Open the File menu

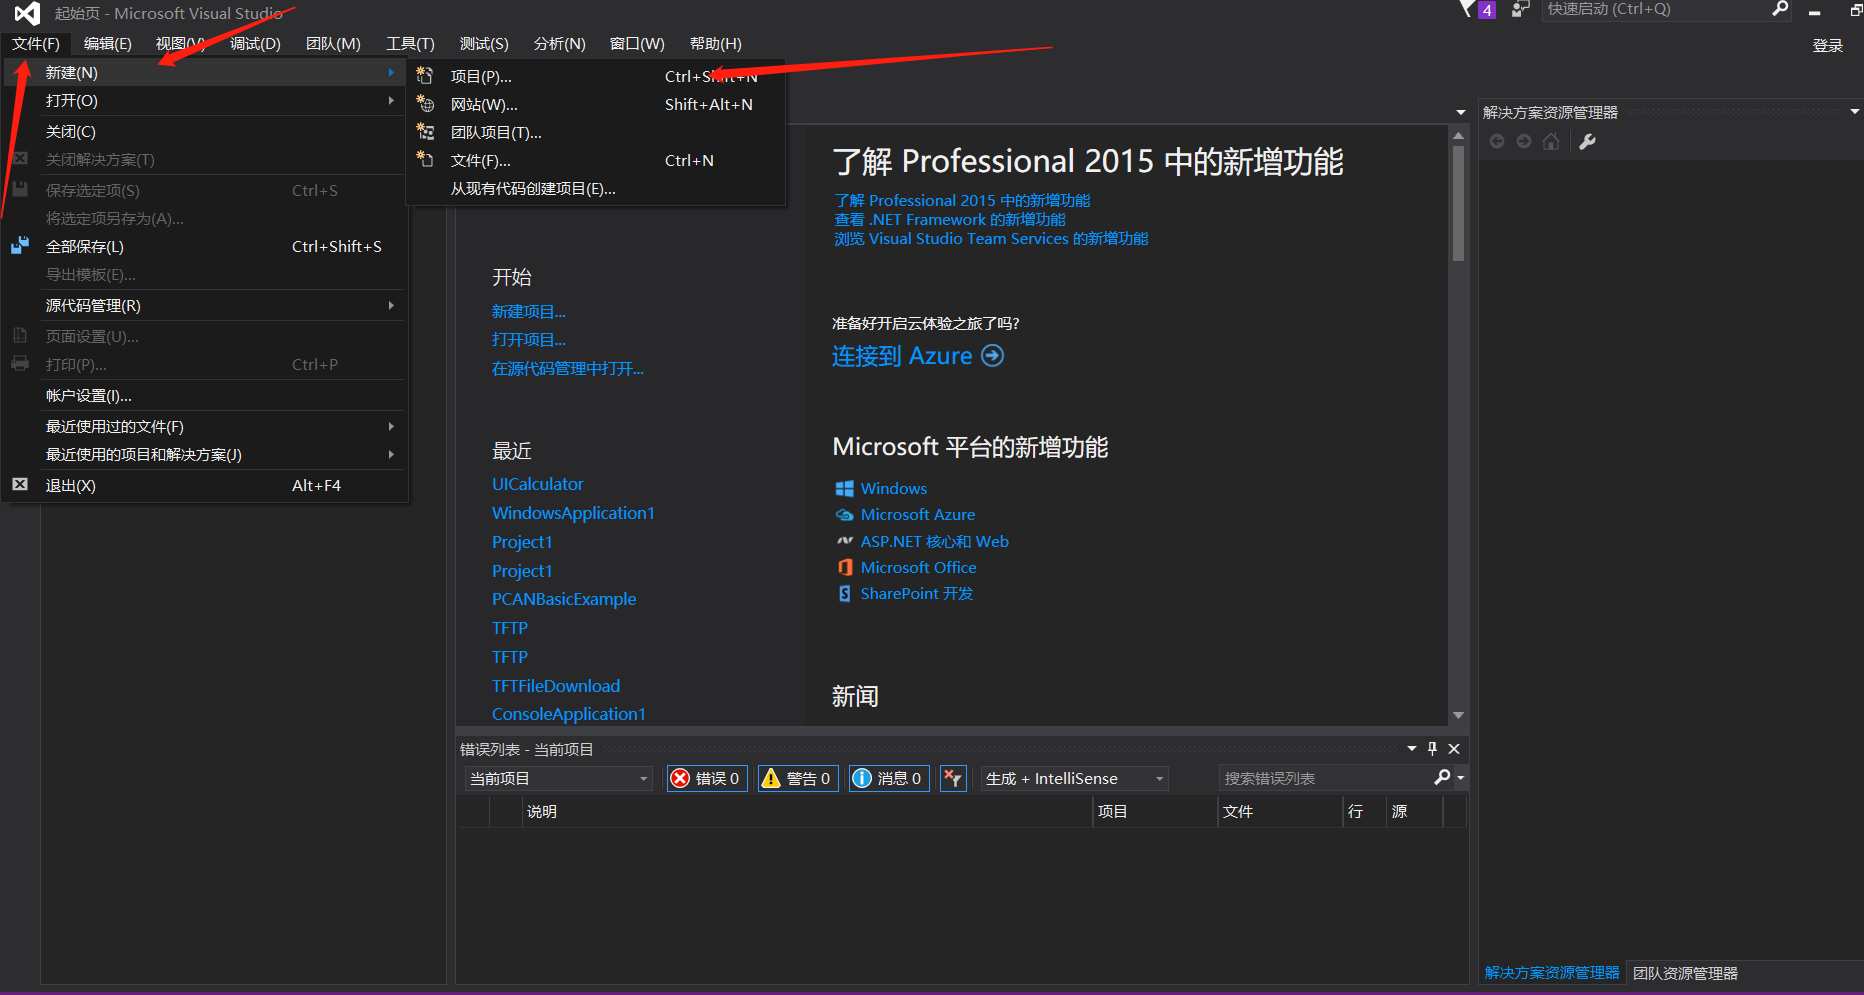coord(36,43)
